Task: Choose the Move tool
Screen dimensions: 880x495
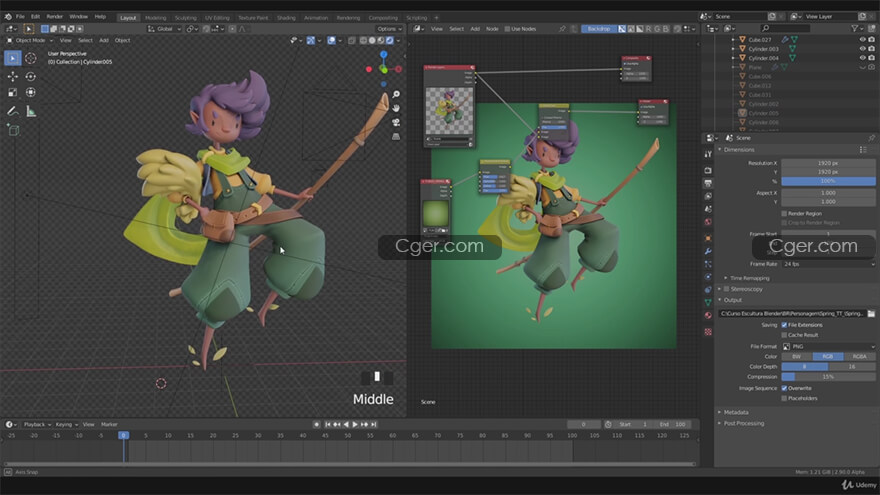Action: click(x=12, y=76)
